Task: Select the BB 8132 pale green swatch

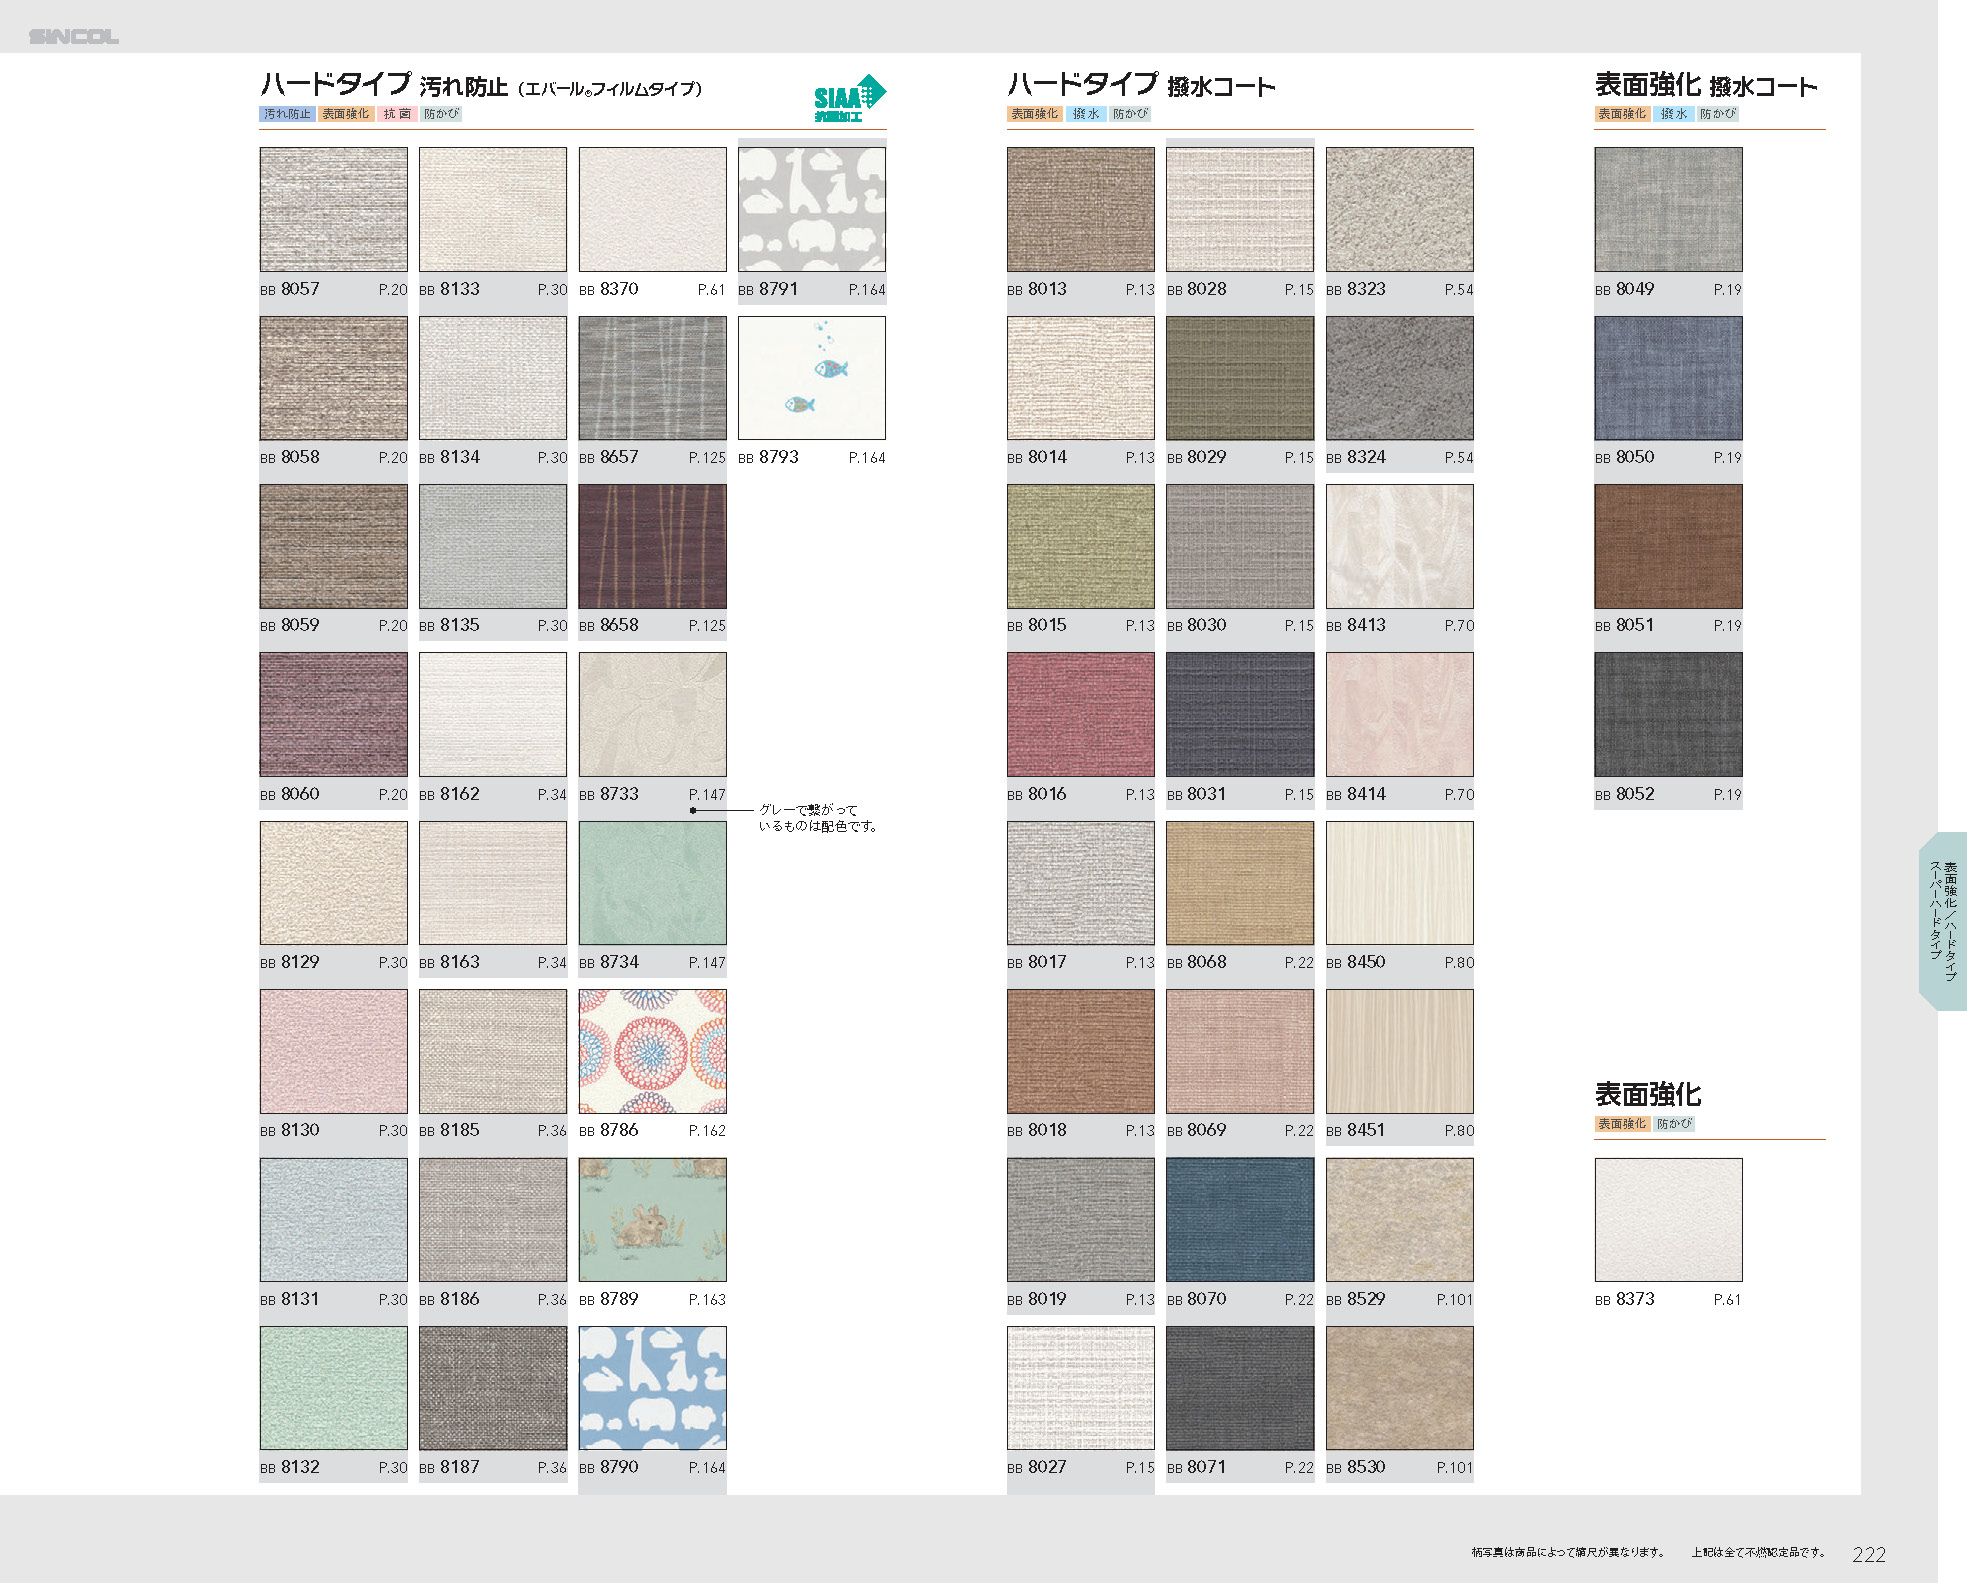Action: pos(333,1388)
